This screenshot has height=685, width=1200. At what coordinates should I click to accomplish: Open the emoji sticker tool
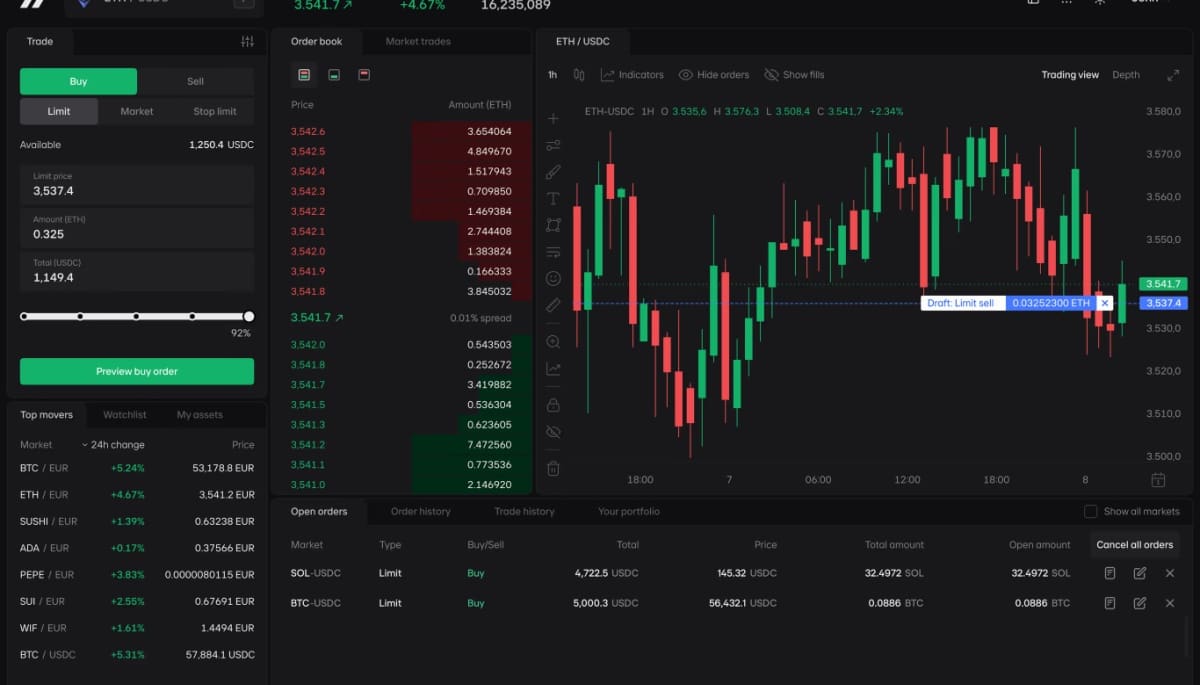(553, 279)
